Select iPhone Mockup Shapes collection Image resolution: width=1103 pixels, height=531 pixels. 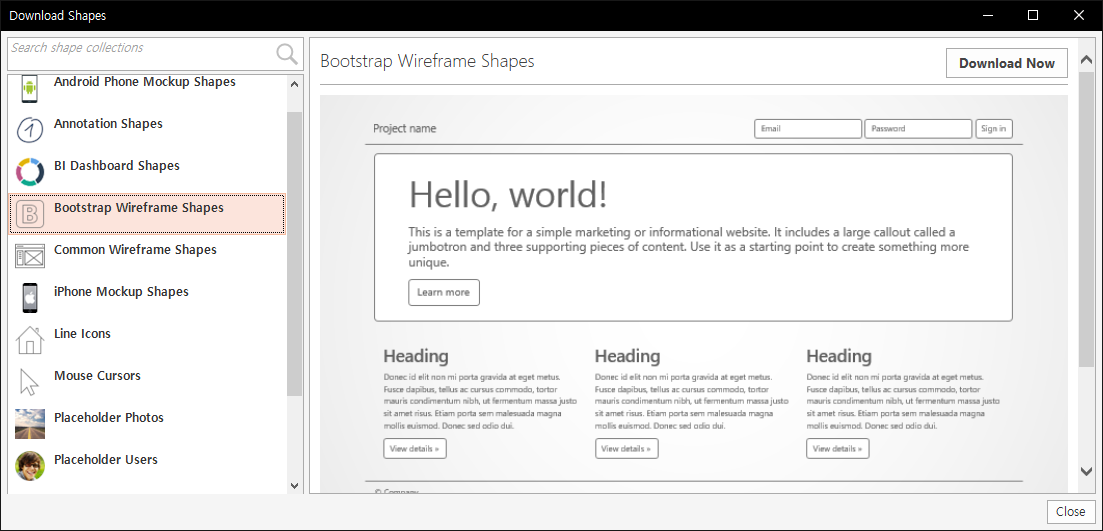click(x=147, y=298)
